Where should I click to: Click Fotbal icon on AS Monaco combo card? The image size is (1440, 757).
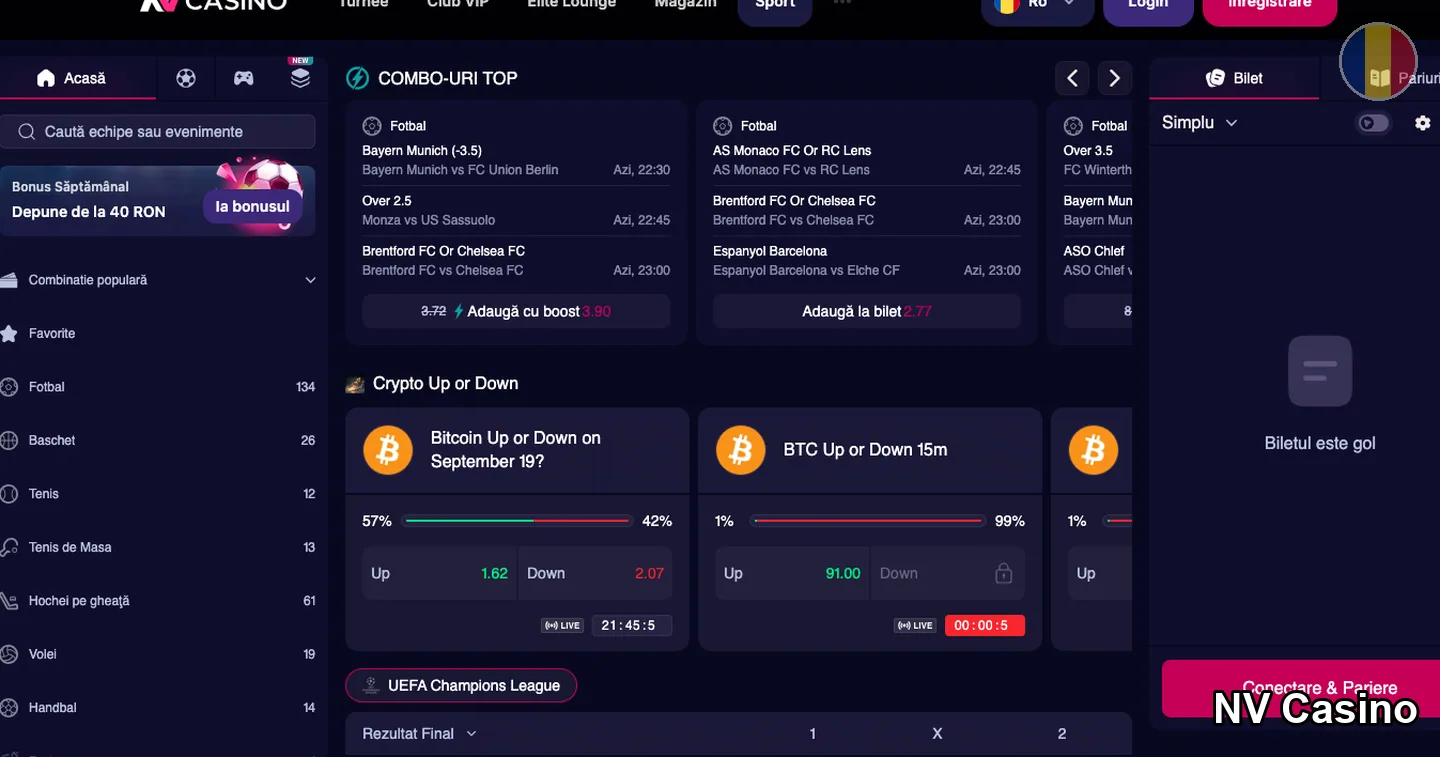tap(723, 126)
